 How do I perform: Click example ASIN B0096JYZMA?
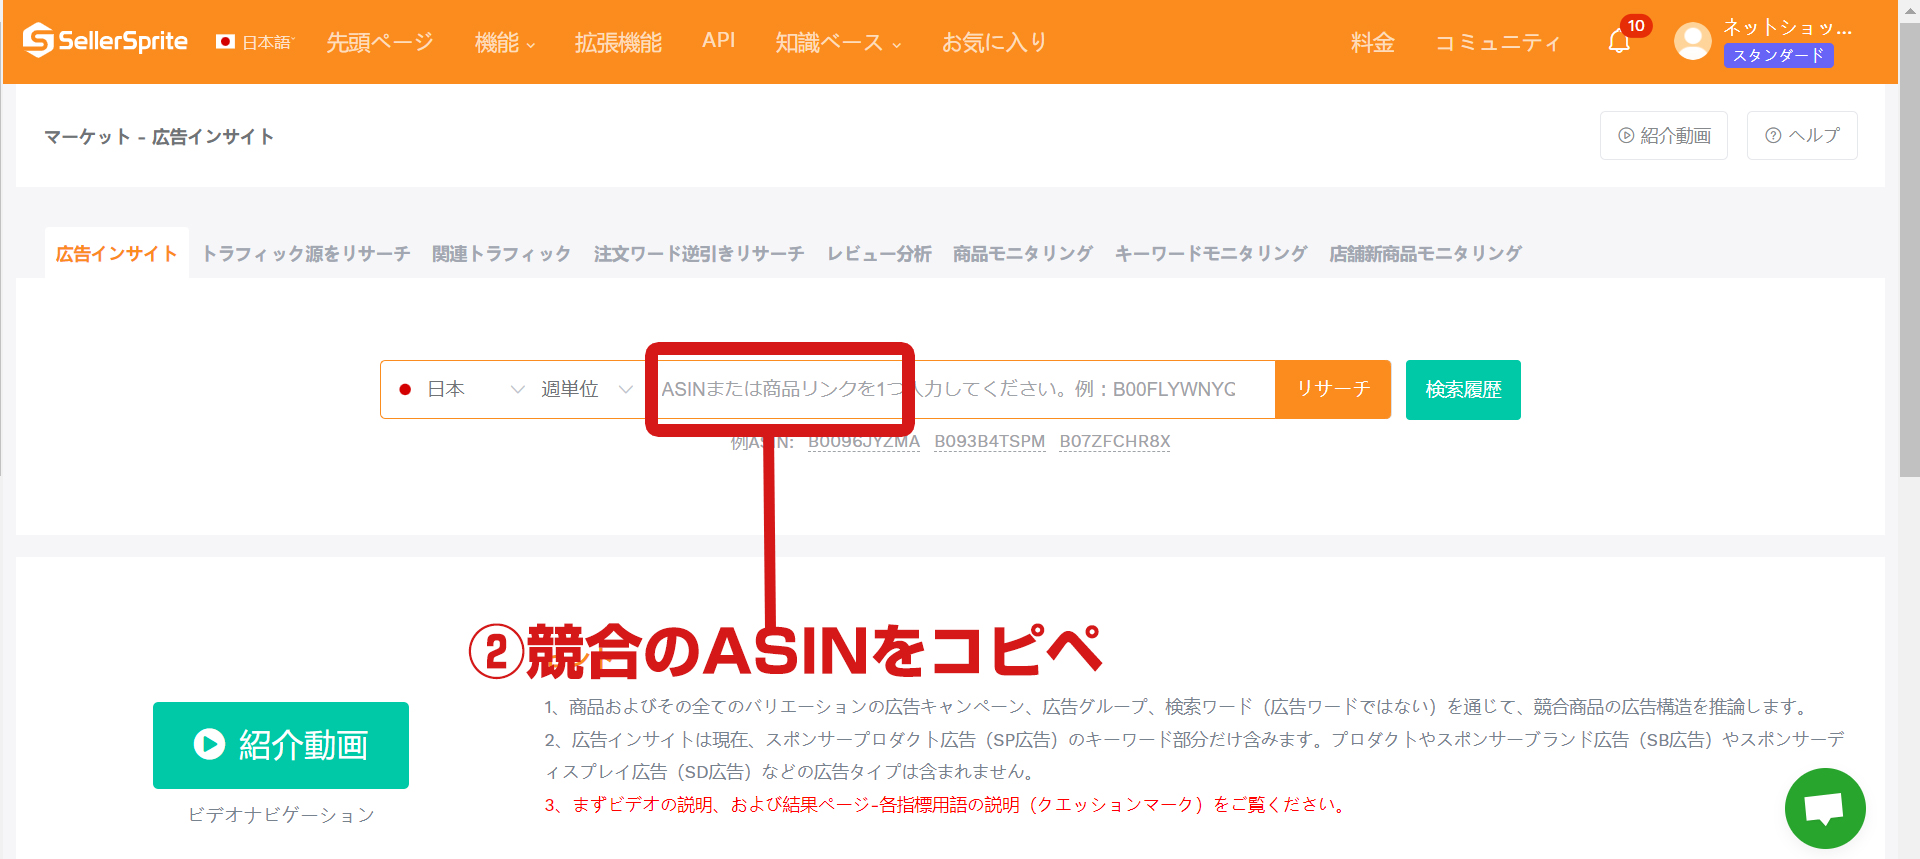coord(864,441)
